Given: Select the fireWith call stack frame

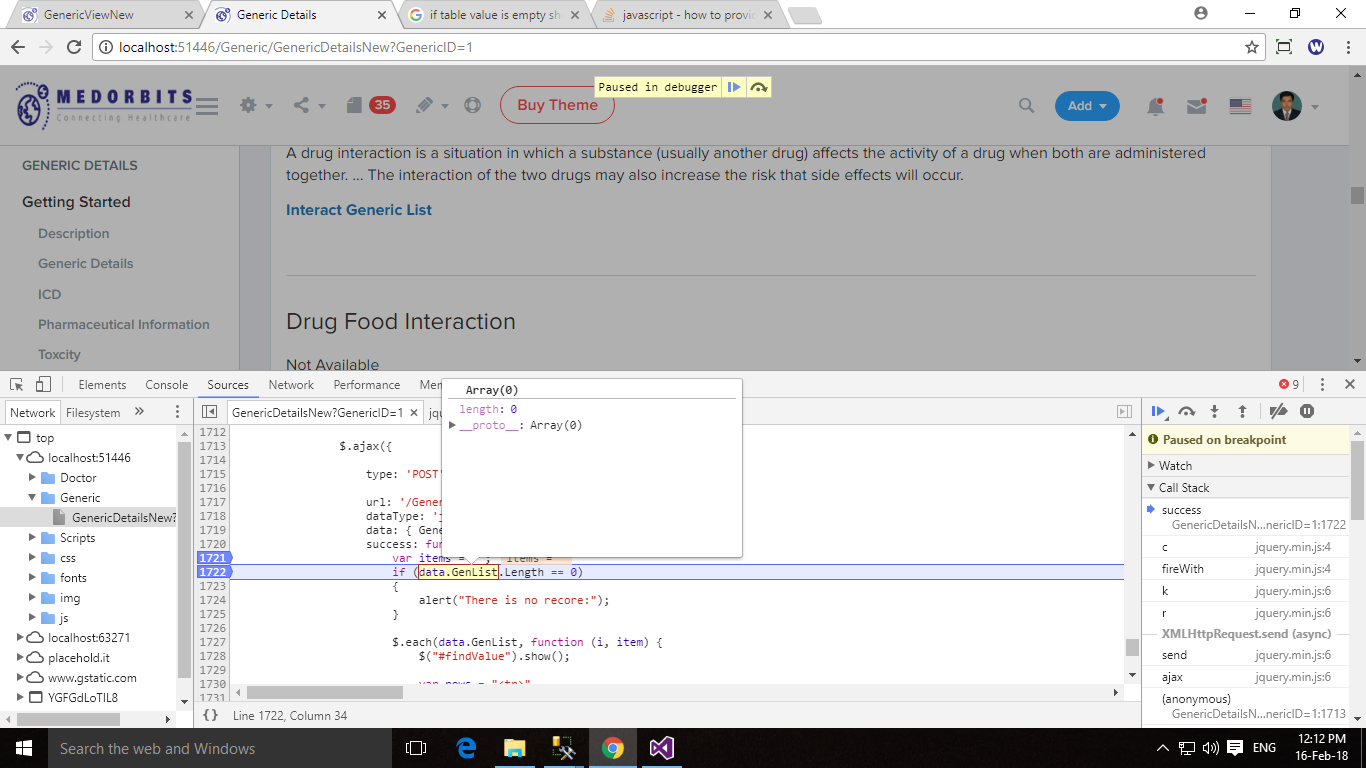Looking at the screenshot, I should (x=1245, y=569).
